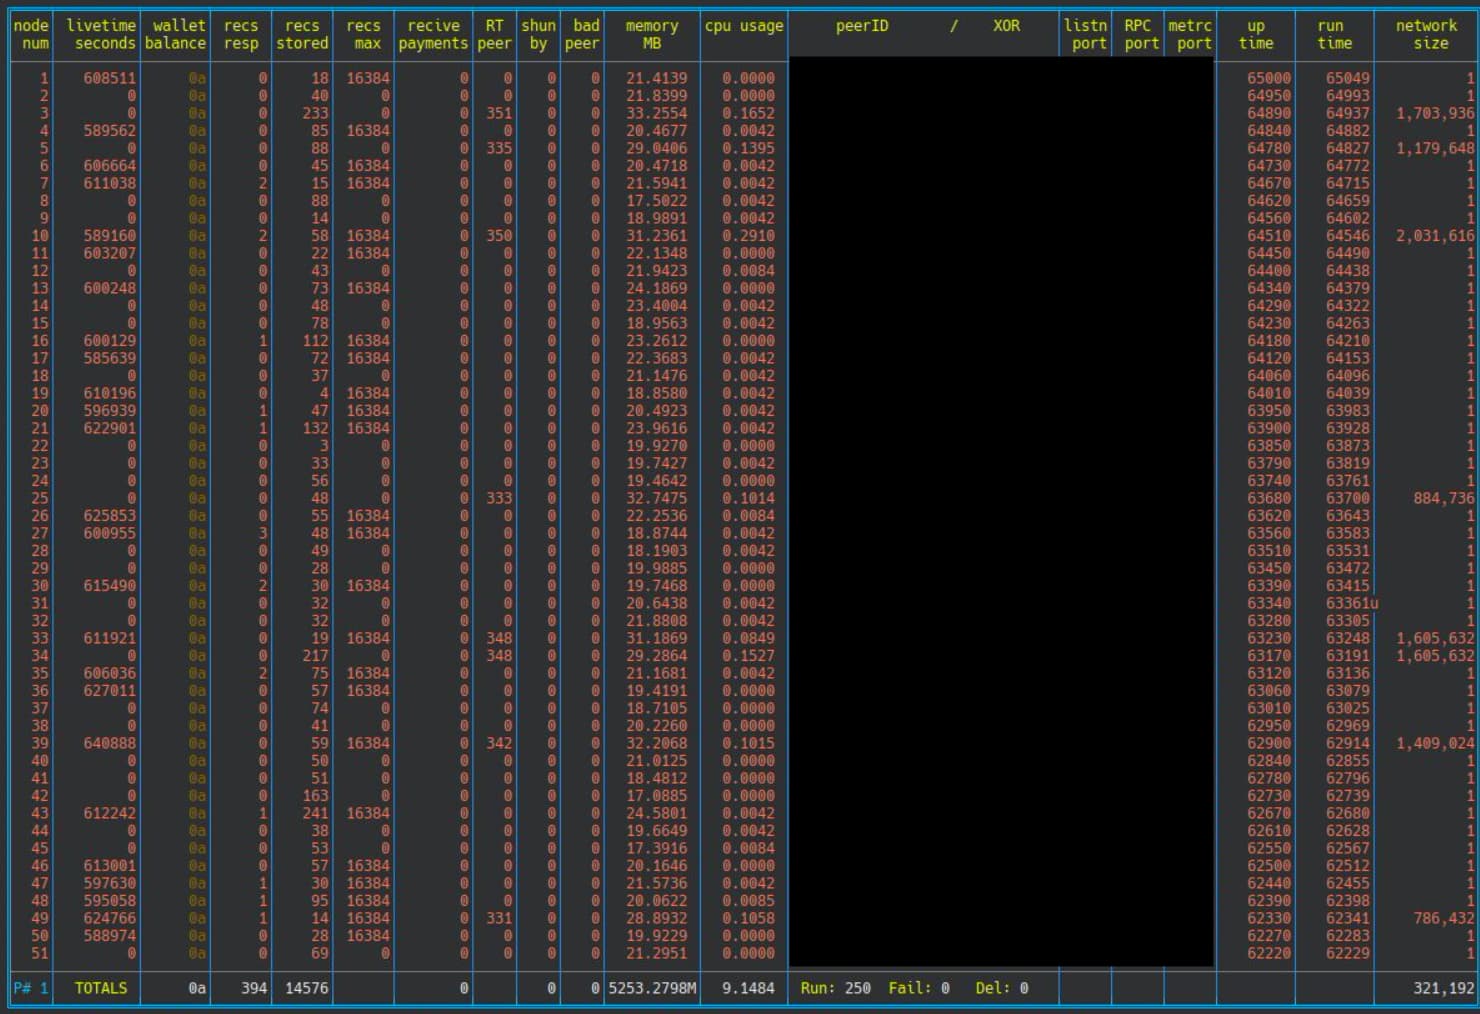The image size is (1480, 1014).
Task: Click network size 2,031,616 for node 10
Action: 1435,236
